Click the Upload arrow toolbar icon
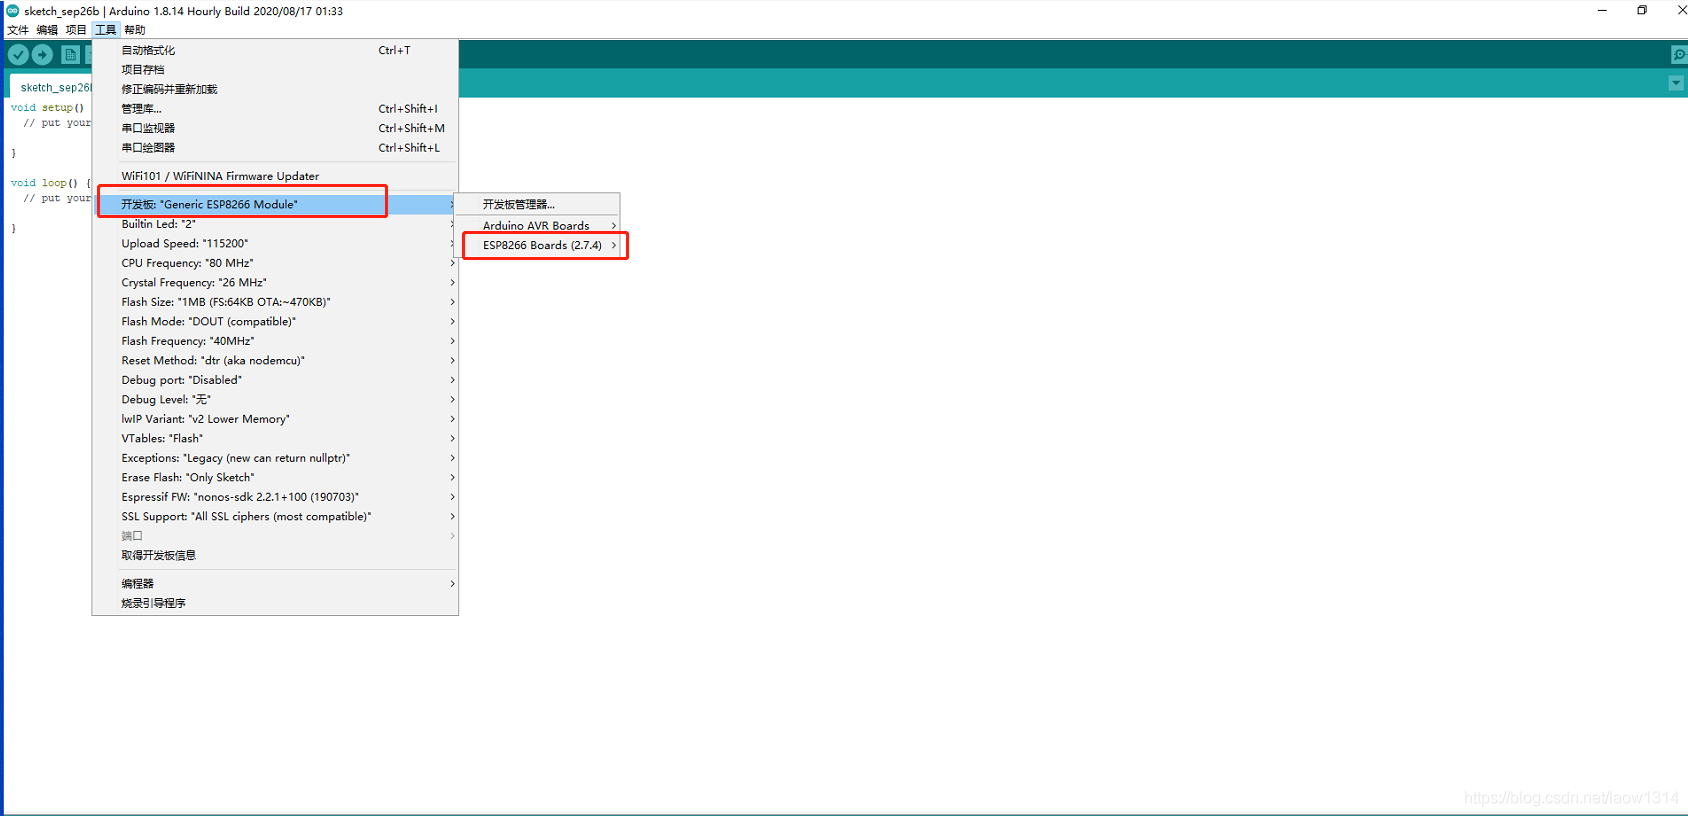Screen dimensions: 1688x816 (x=42, y=55)
